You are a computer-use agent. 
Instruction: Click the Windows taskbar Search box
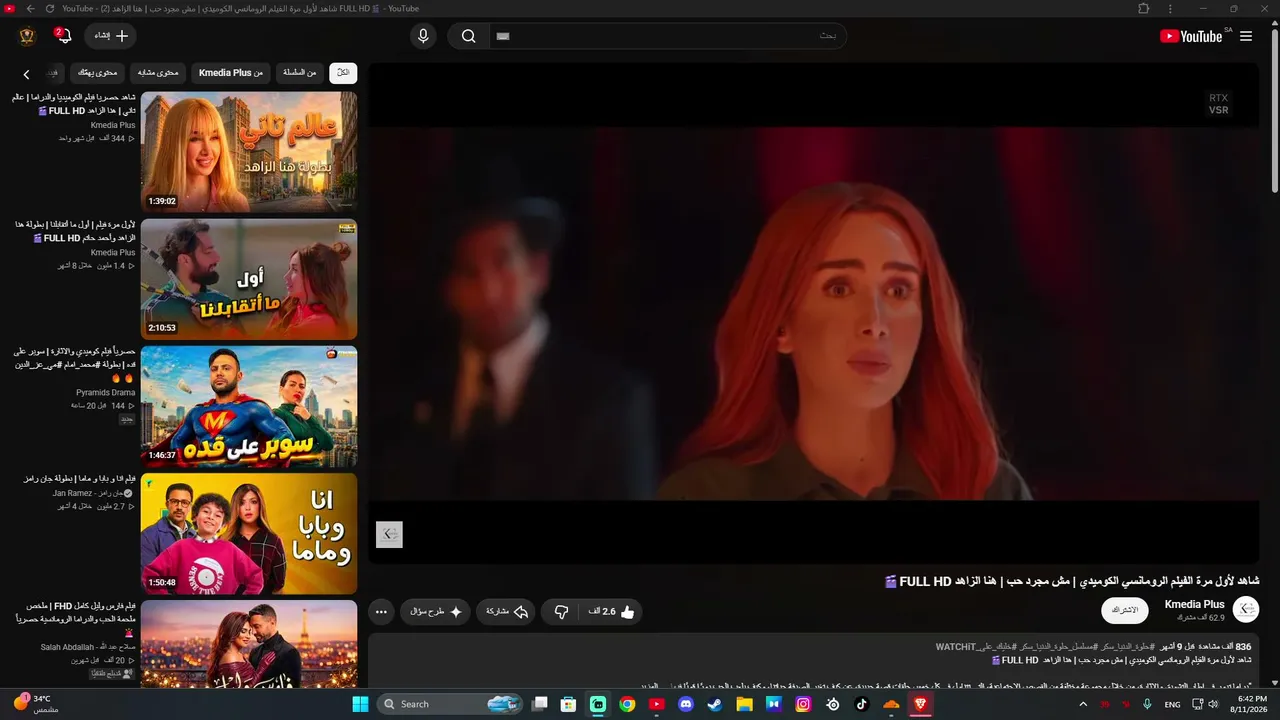click(449, 704)
